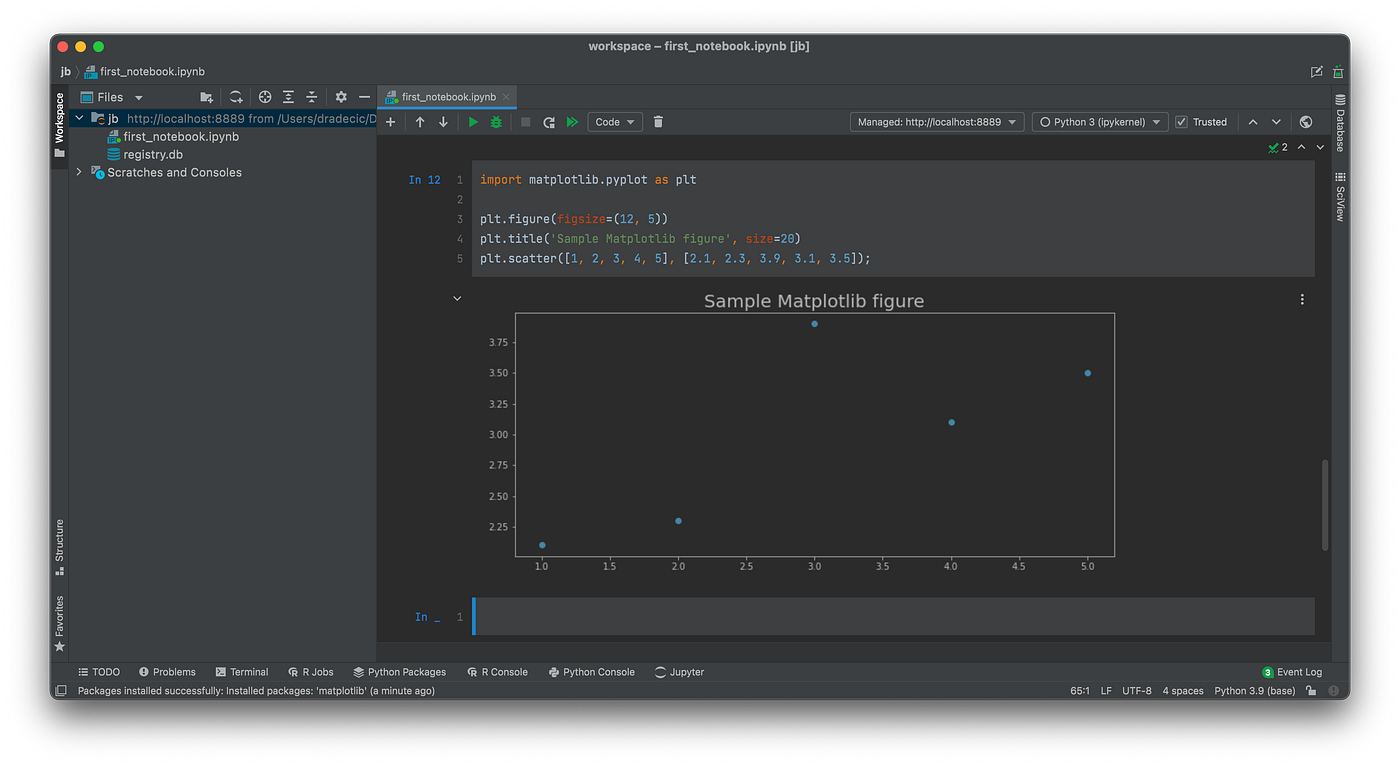Open the plot options kebab menu
Viewport: 1400px width, 766px height.
click(x=1301, y=298)
